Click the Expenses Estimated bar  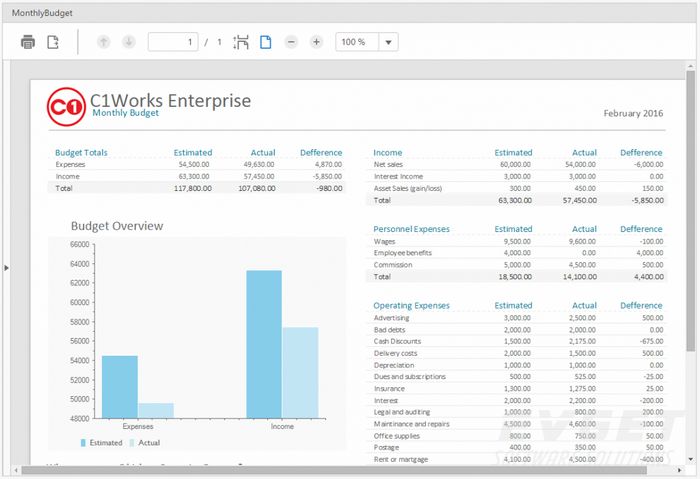click(x=120, y=387)
